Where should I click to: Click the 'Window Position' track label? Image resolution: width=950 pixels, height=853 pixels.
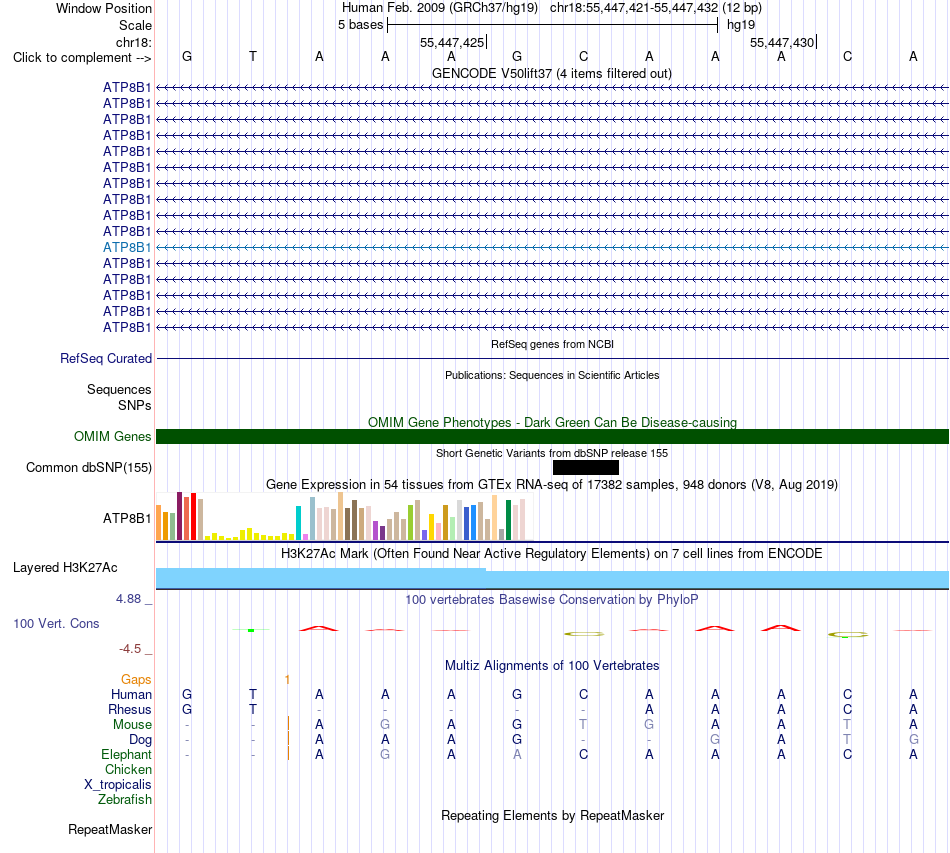point(104,8)
